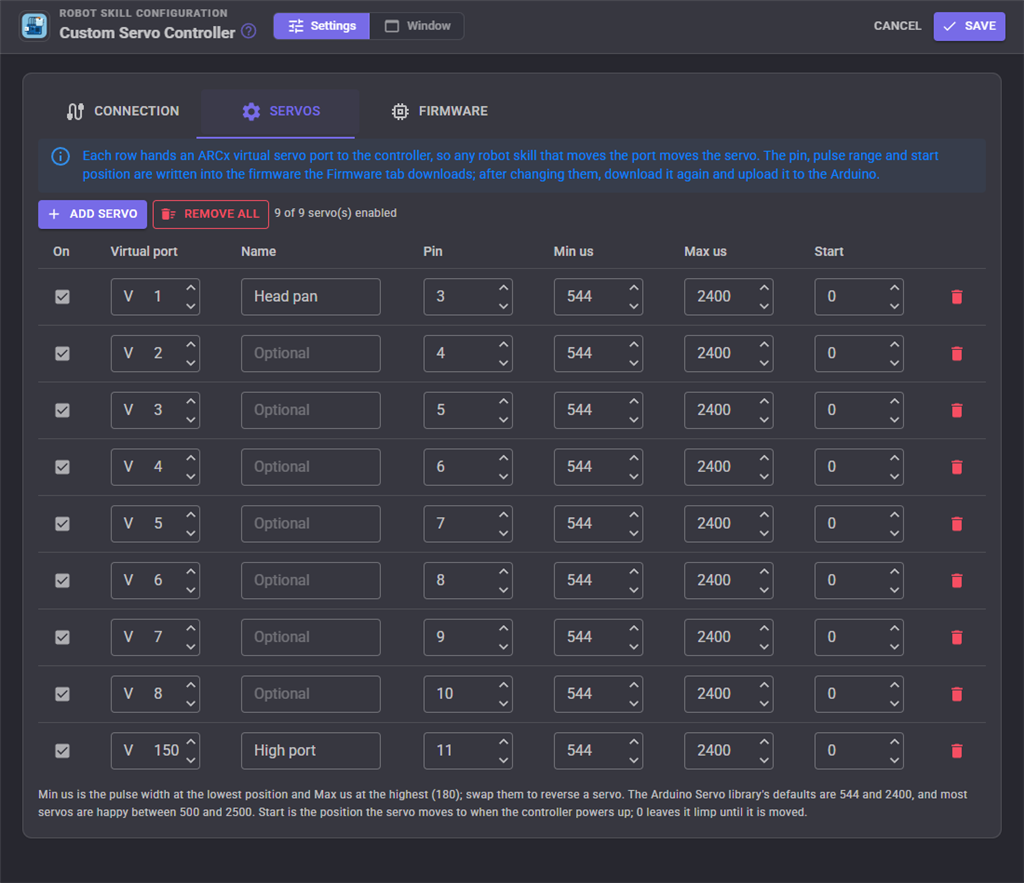
Task: Increase Start value in Head pan row
Action: tap(895, 287)
